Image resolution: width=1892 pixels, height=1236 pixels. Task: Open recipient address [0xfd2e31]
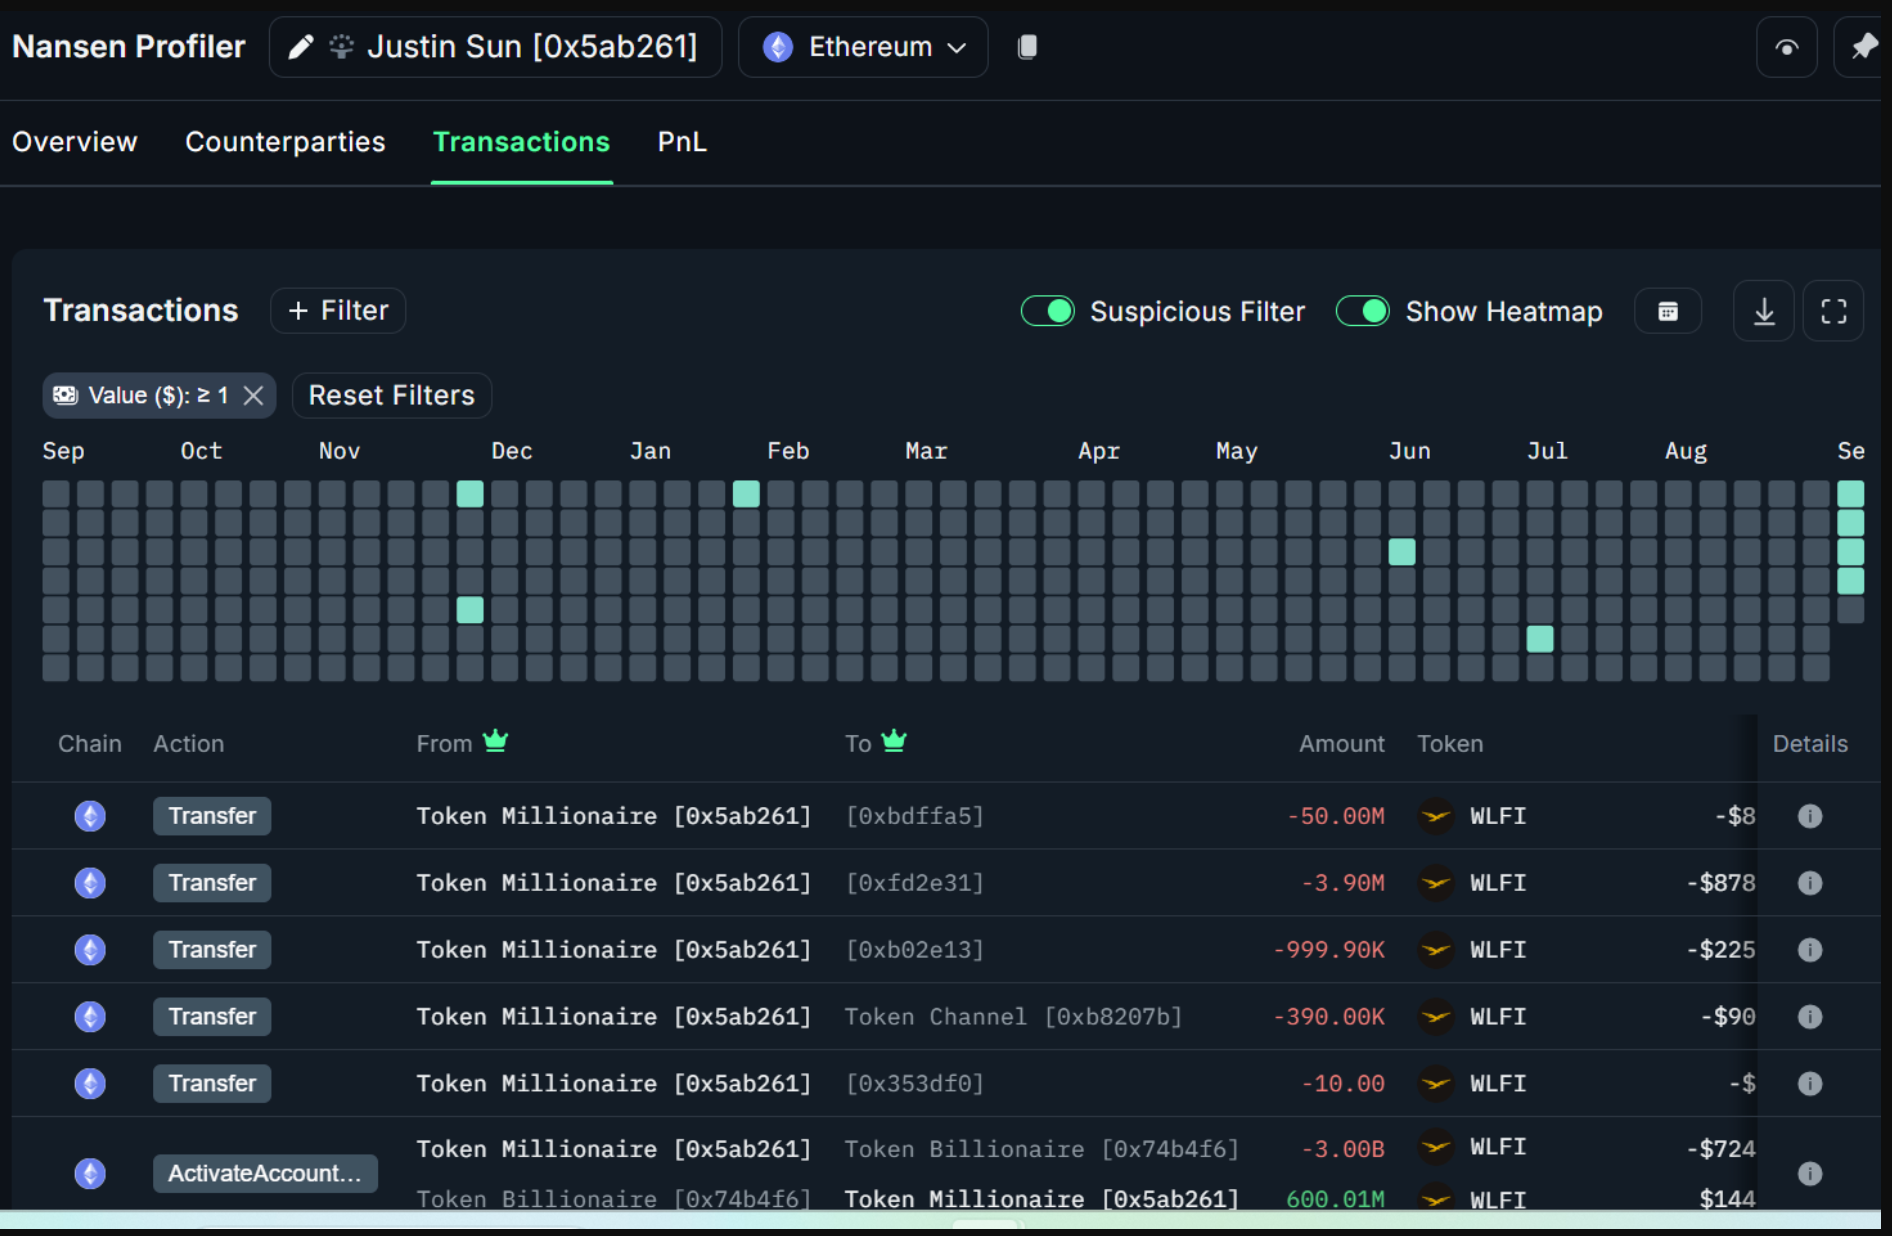click(x=915, y=883)
